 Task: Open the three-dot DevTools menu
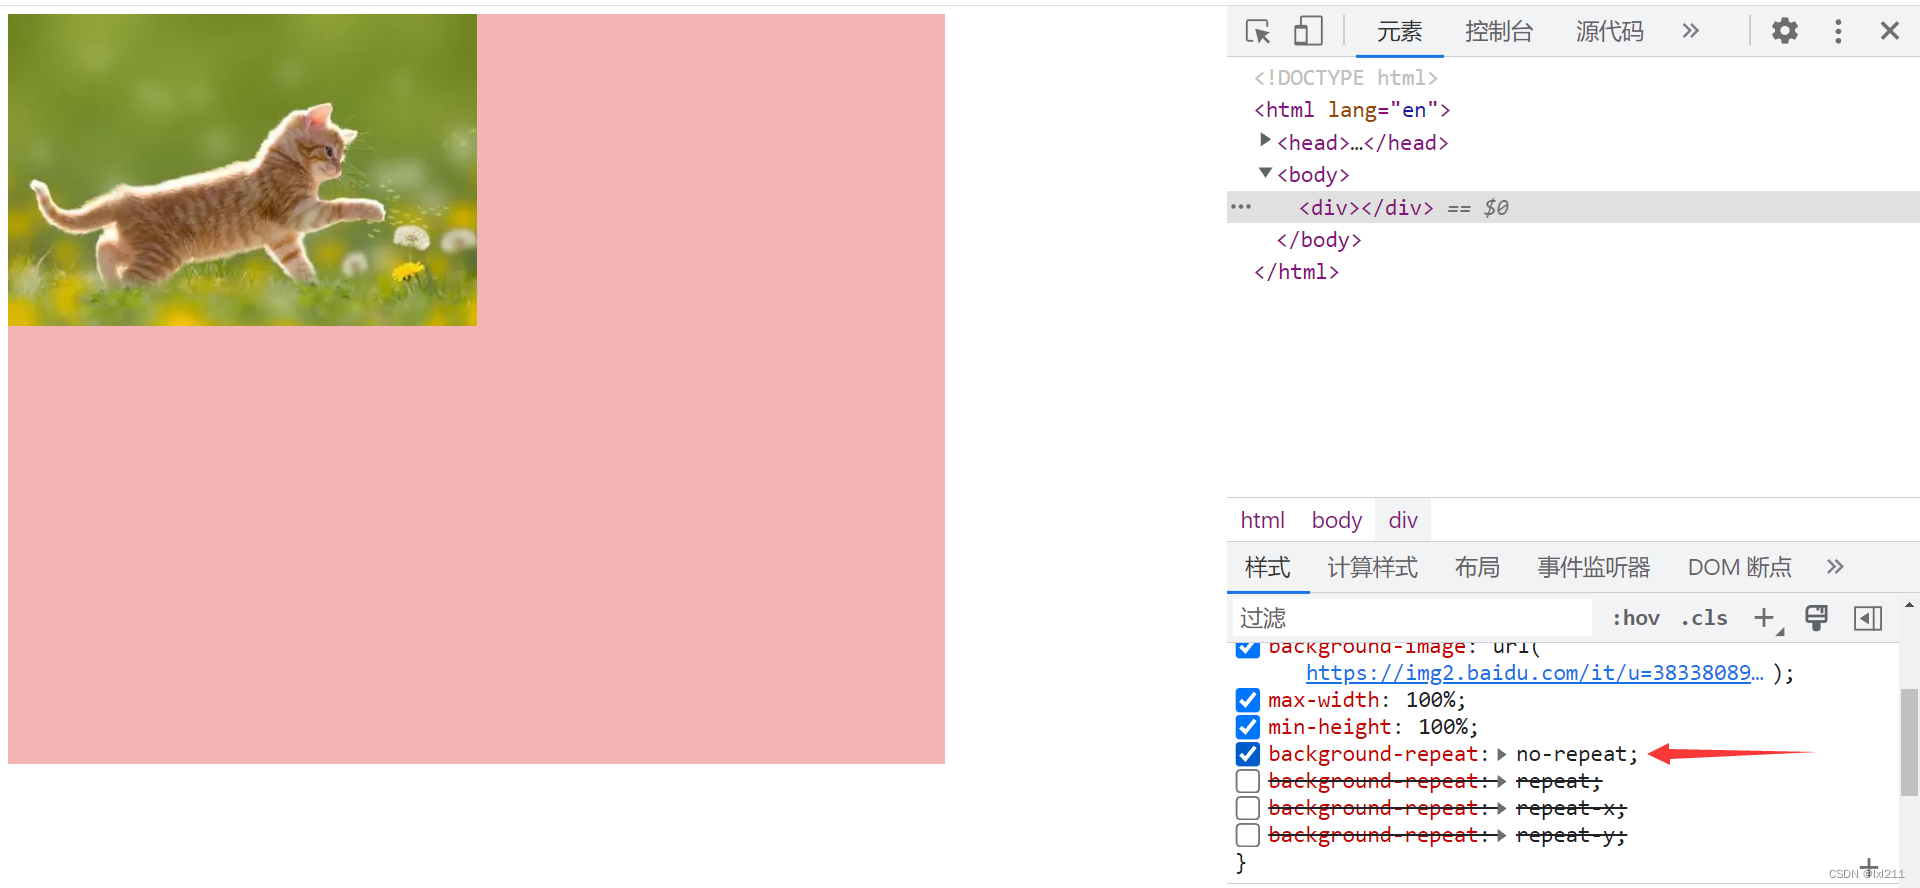[1838, 31]
